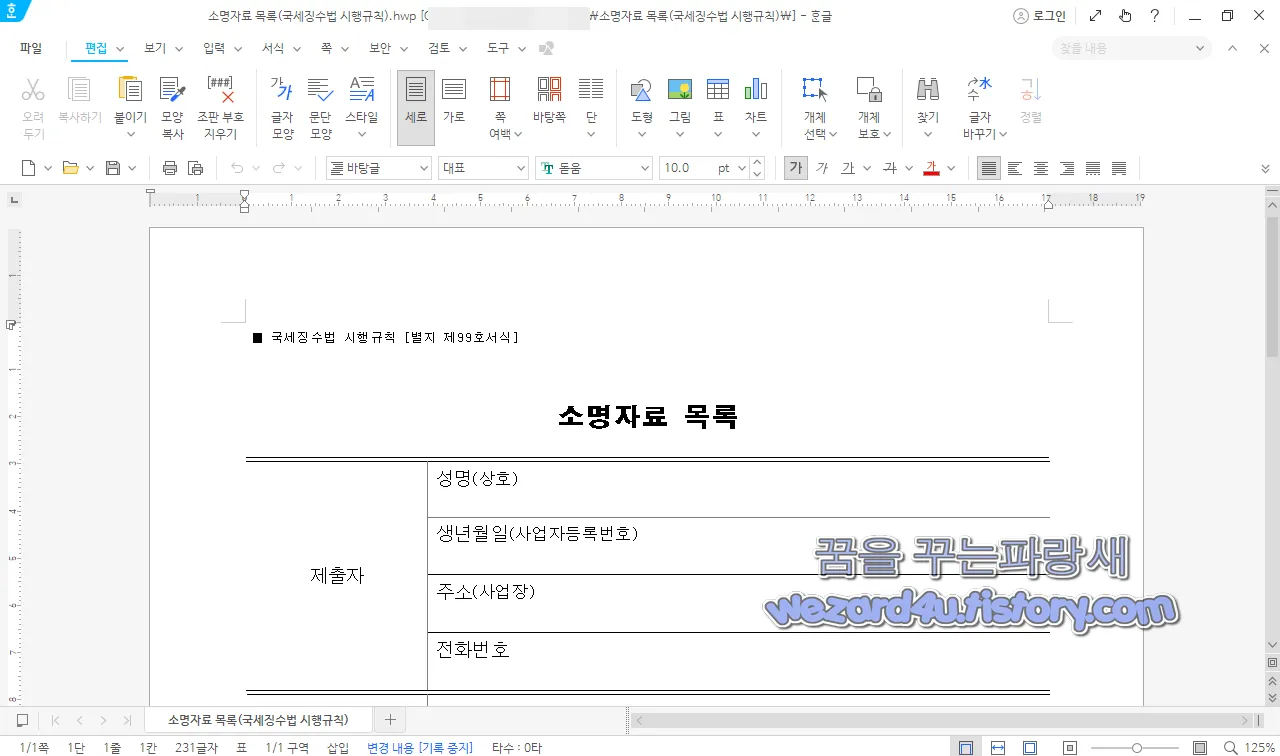Set page orientation to 세로 (portrait)
The height and width of the screenshot is (756, 1280).
point(416,107)
